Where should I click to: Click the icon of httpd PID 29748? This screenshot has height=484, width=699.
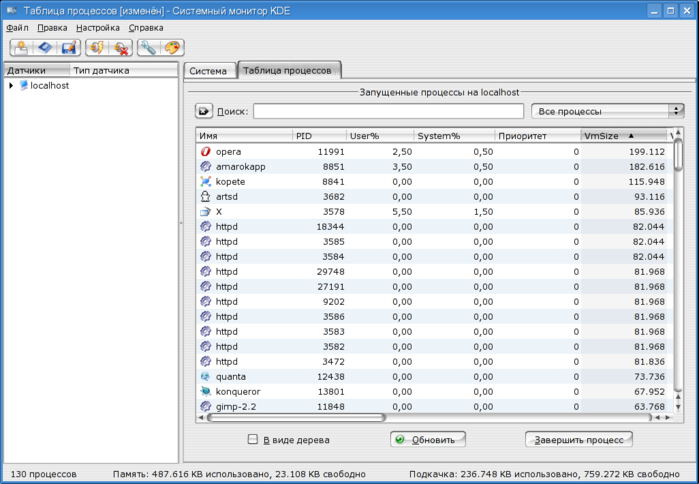tap(206, 271)
